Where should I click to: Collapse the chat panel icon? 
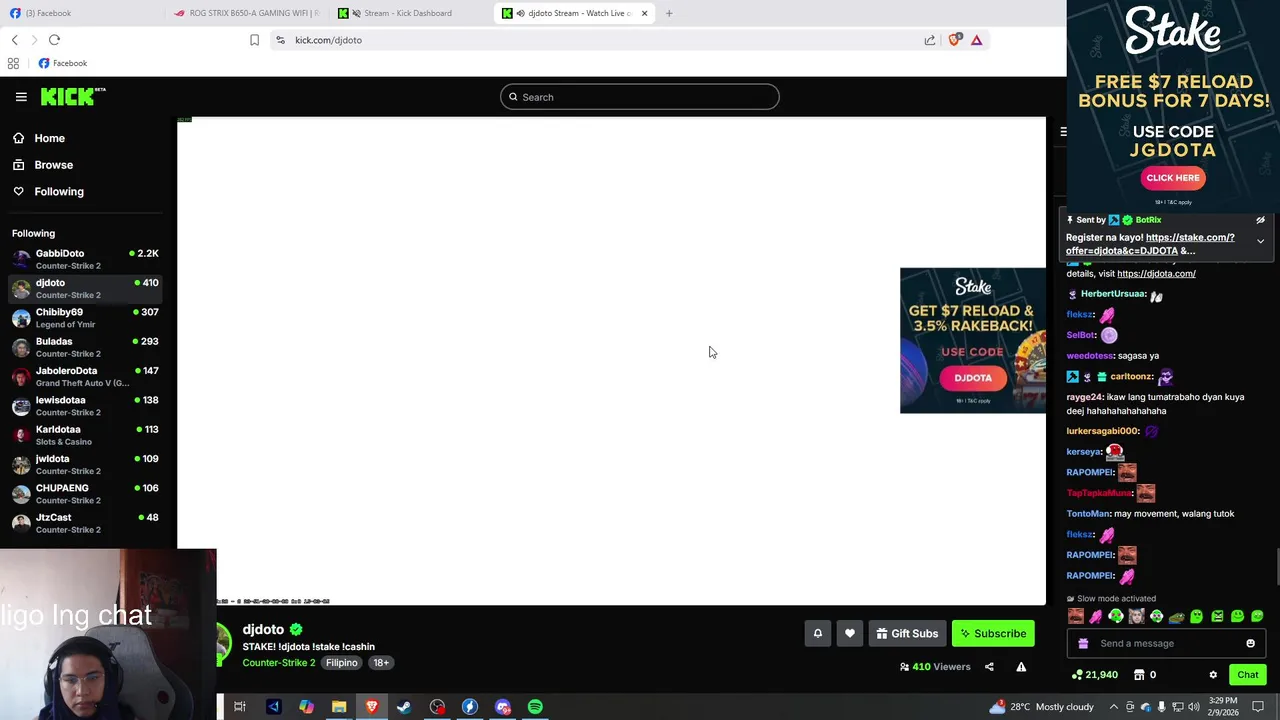coord(1063,132)
